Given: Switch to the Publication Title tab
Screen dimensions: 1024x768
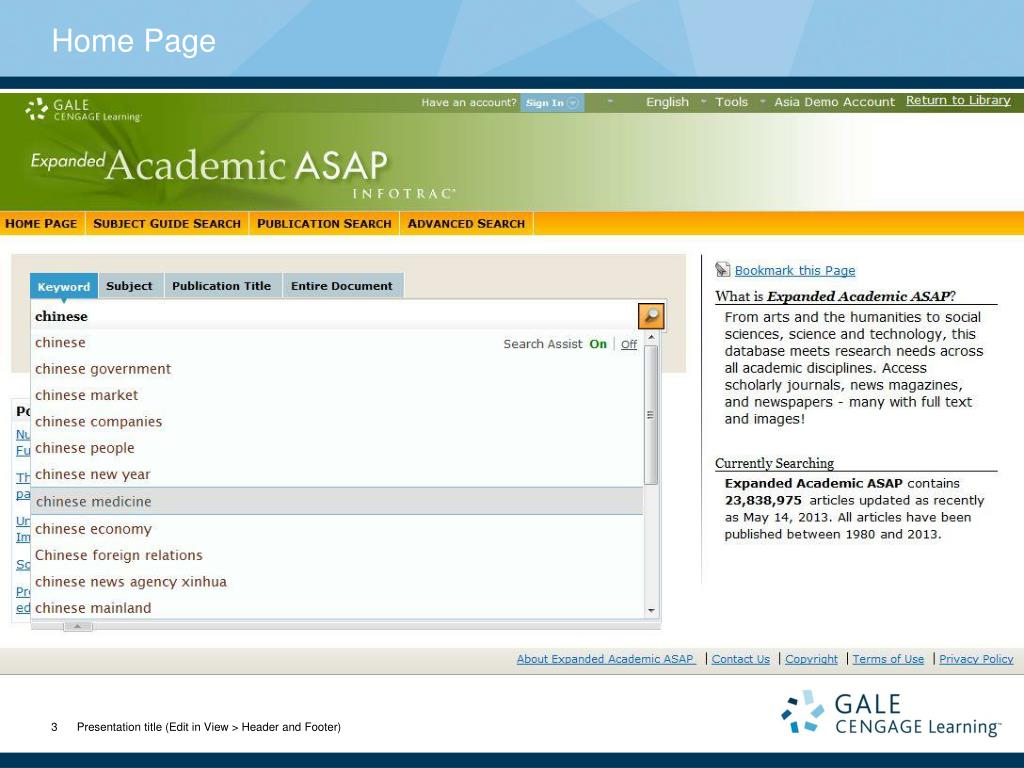Looking at the screenshot, I should click(221, 285).
